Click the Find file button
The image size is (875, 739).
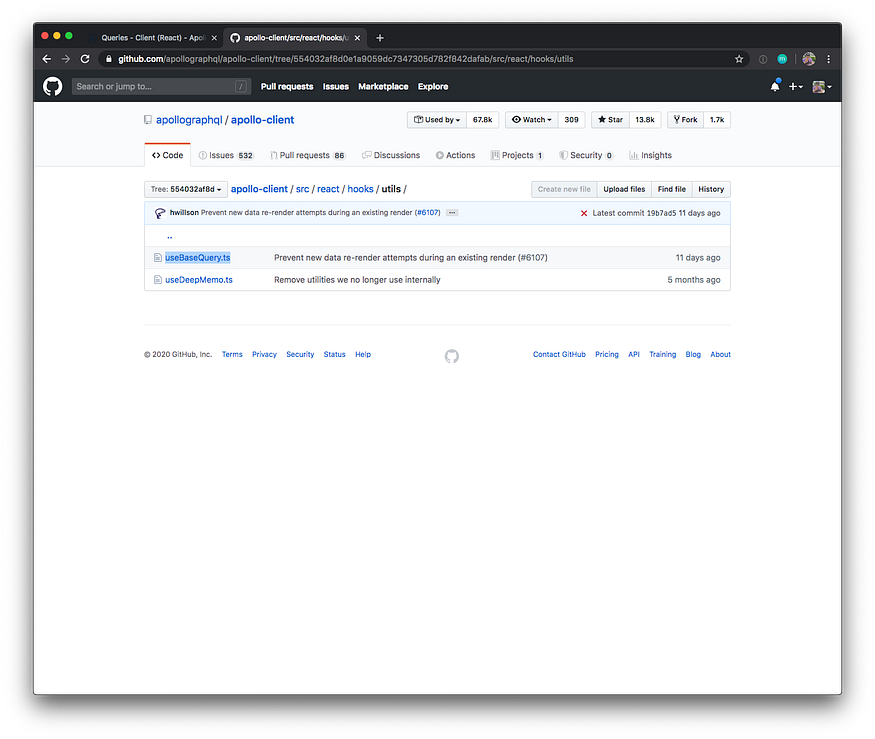click(x=671, y=189)
